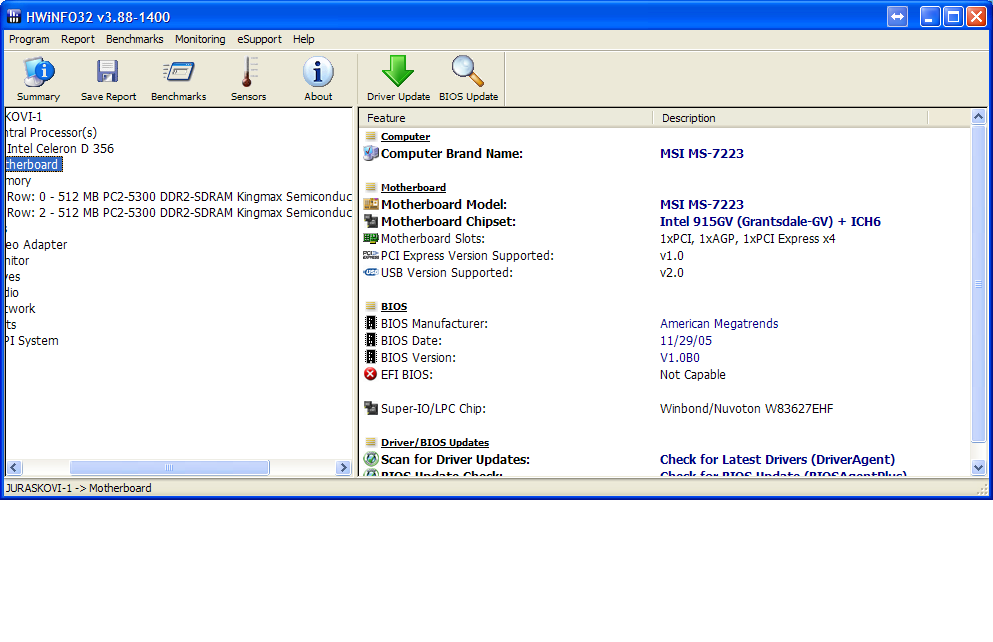Click the tree panel horizontal scrollbar thumb
Image resolution: width=993 pixels, height=642 pixels.
[x=168, y=467]
